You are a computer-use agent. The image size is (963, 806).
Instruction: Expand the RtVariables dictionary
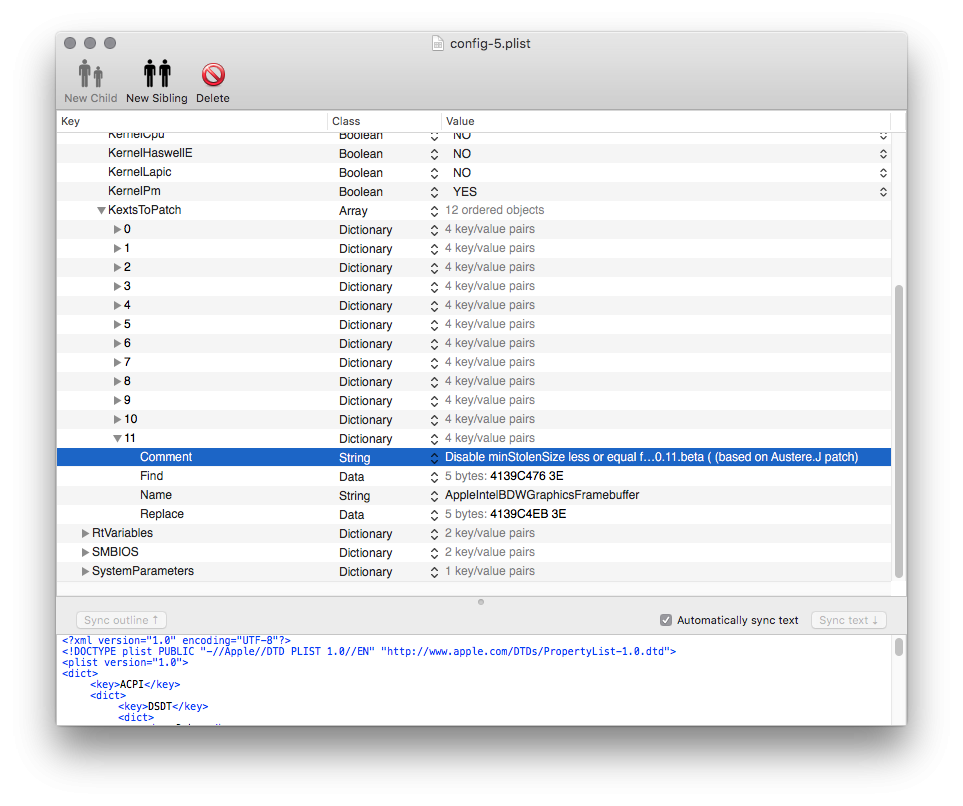coord(85,533)
